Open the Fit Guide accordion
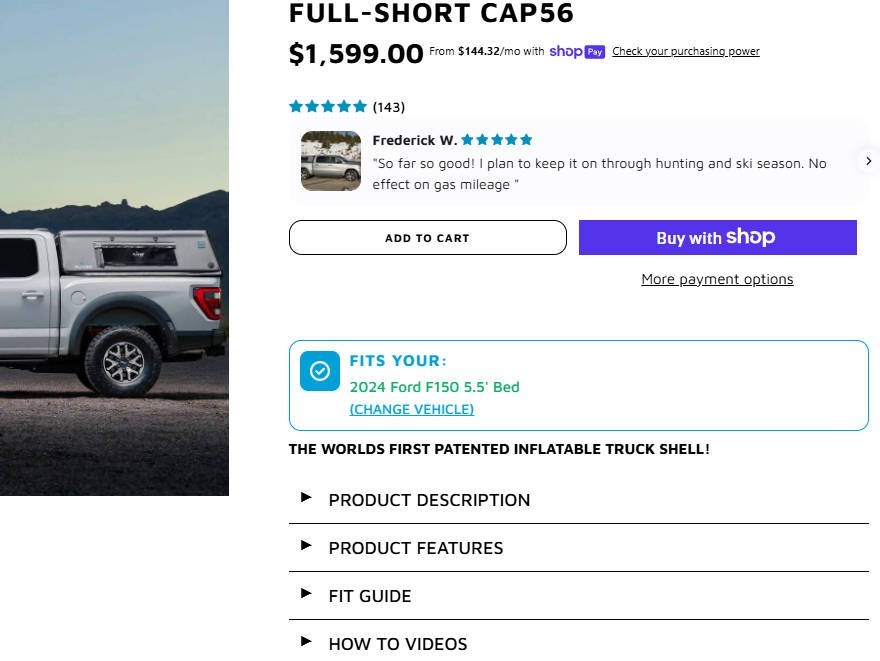This screenshot has width=880, height=661. click(x=369, y=596)
